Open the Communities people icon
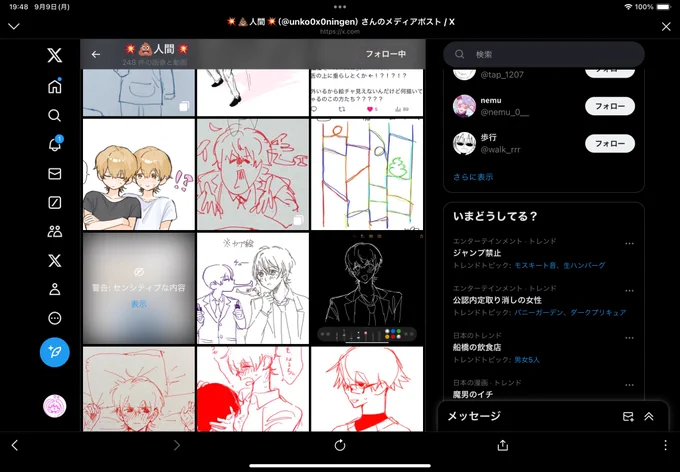Viewport: 680px width, 472px height. coord(55,232)
